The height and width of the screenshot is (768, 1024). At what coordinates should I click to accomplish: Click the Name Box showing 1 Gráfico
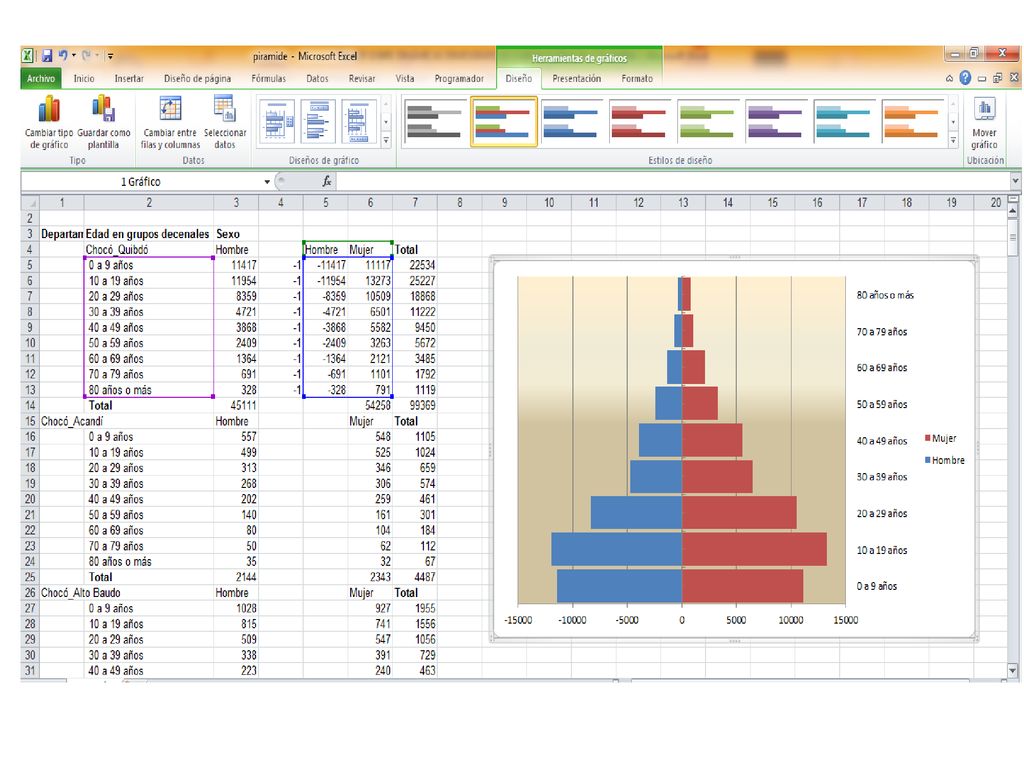[141, 182]
